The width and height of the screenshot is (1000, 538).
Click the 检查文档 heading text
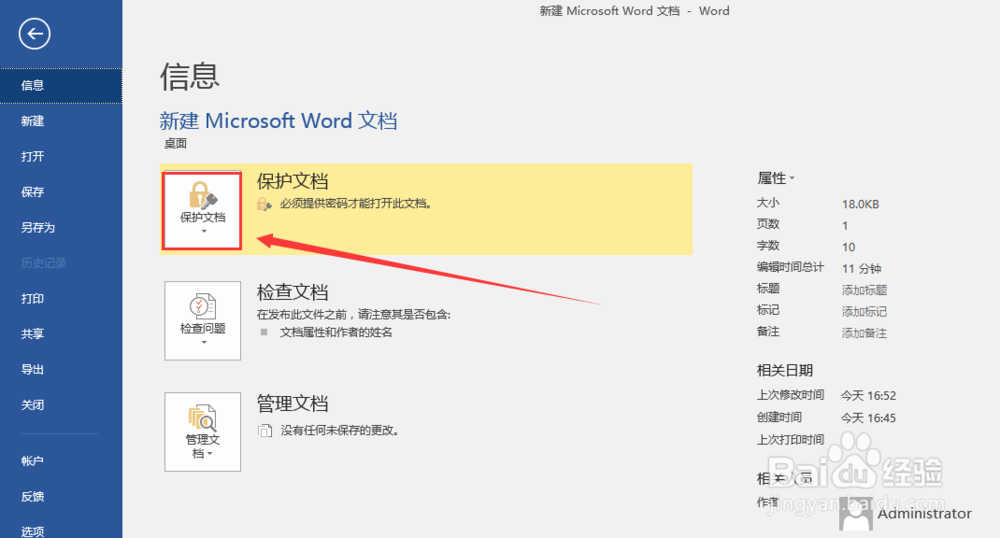[x=292, y=293]
